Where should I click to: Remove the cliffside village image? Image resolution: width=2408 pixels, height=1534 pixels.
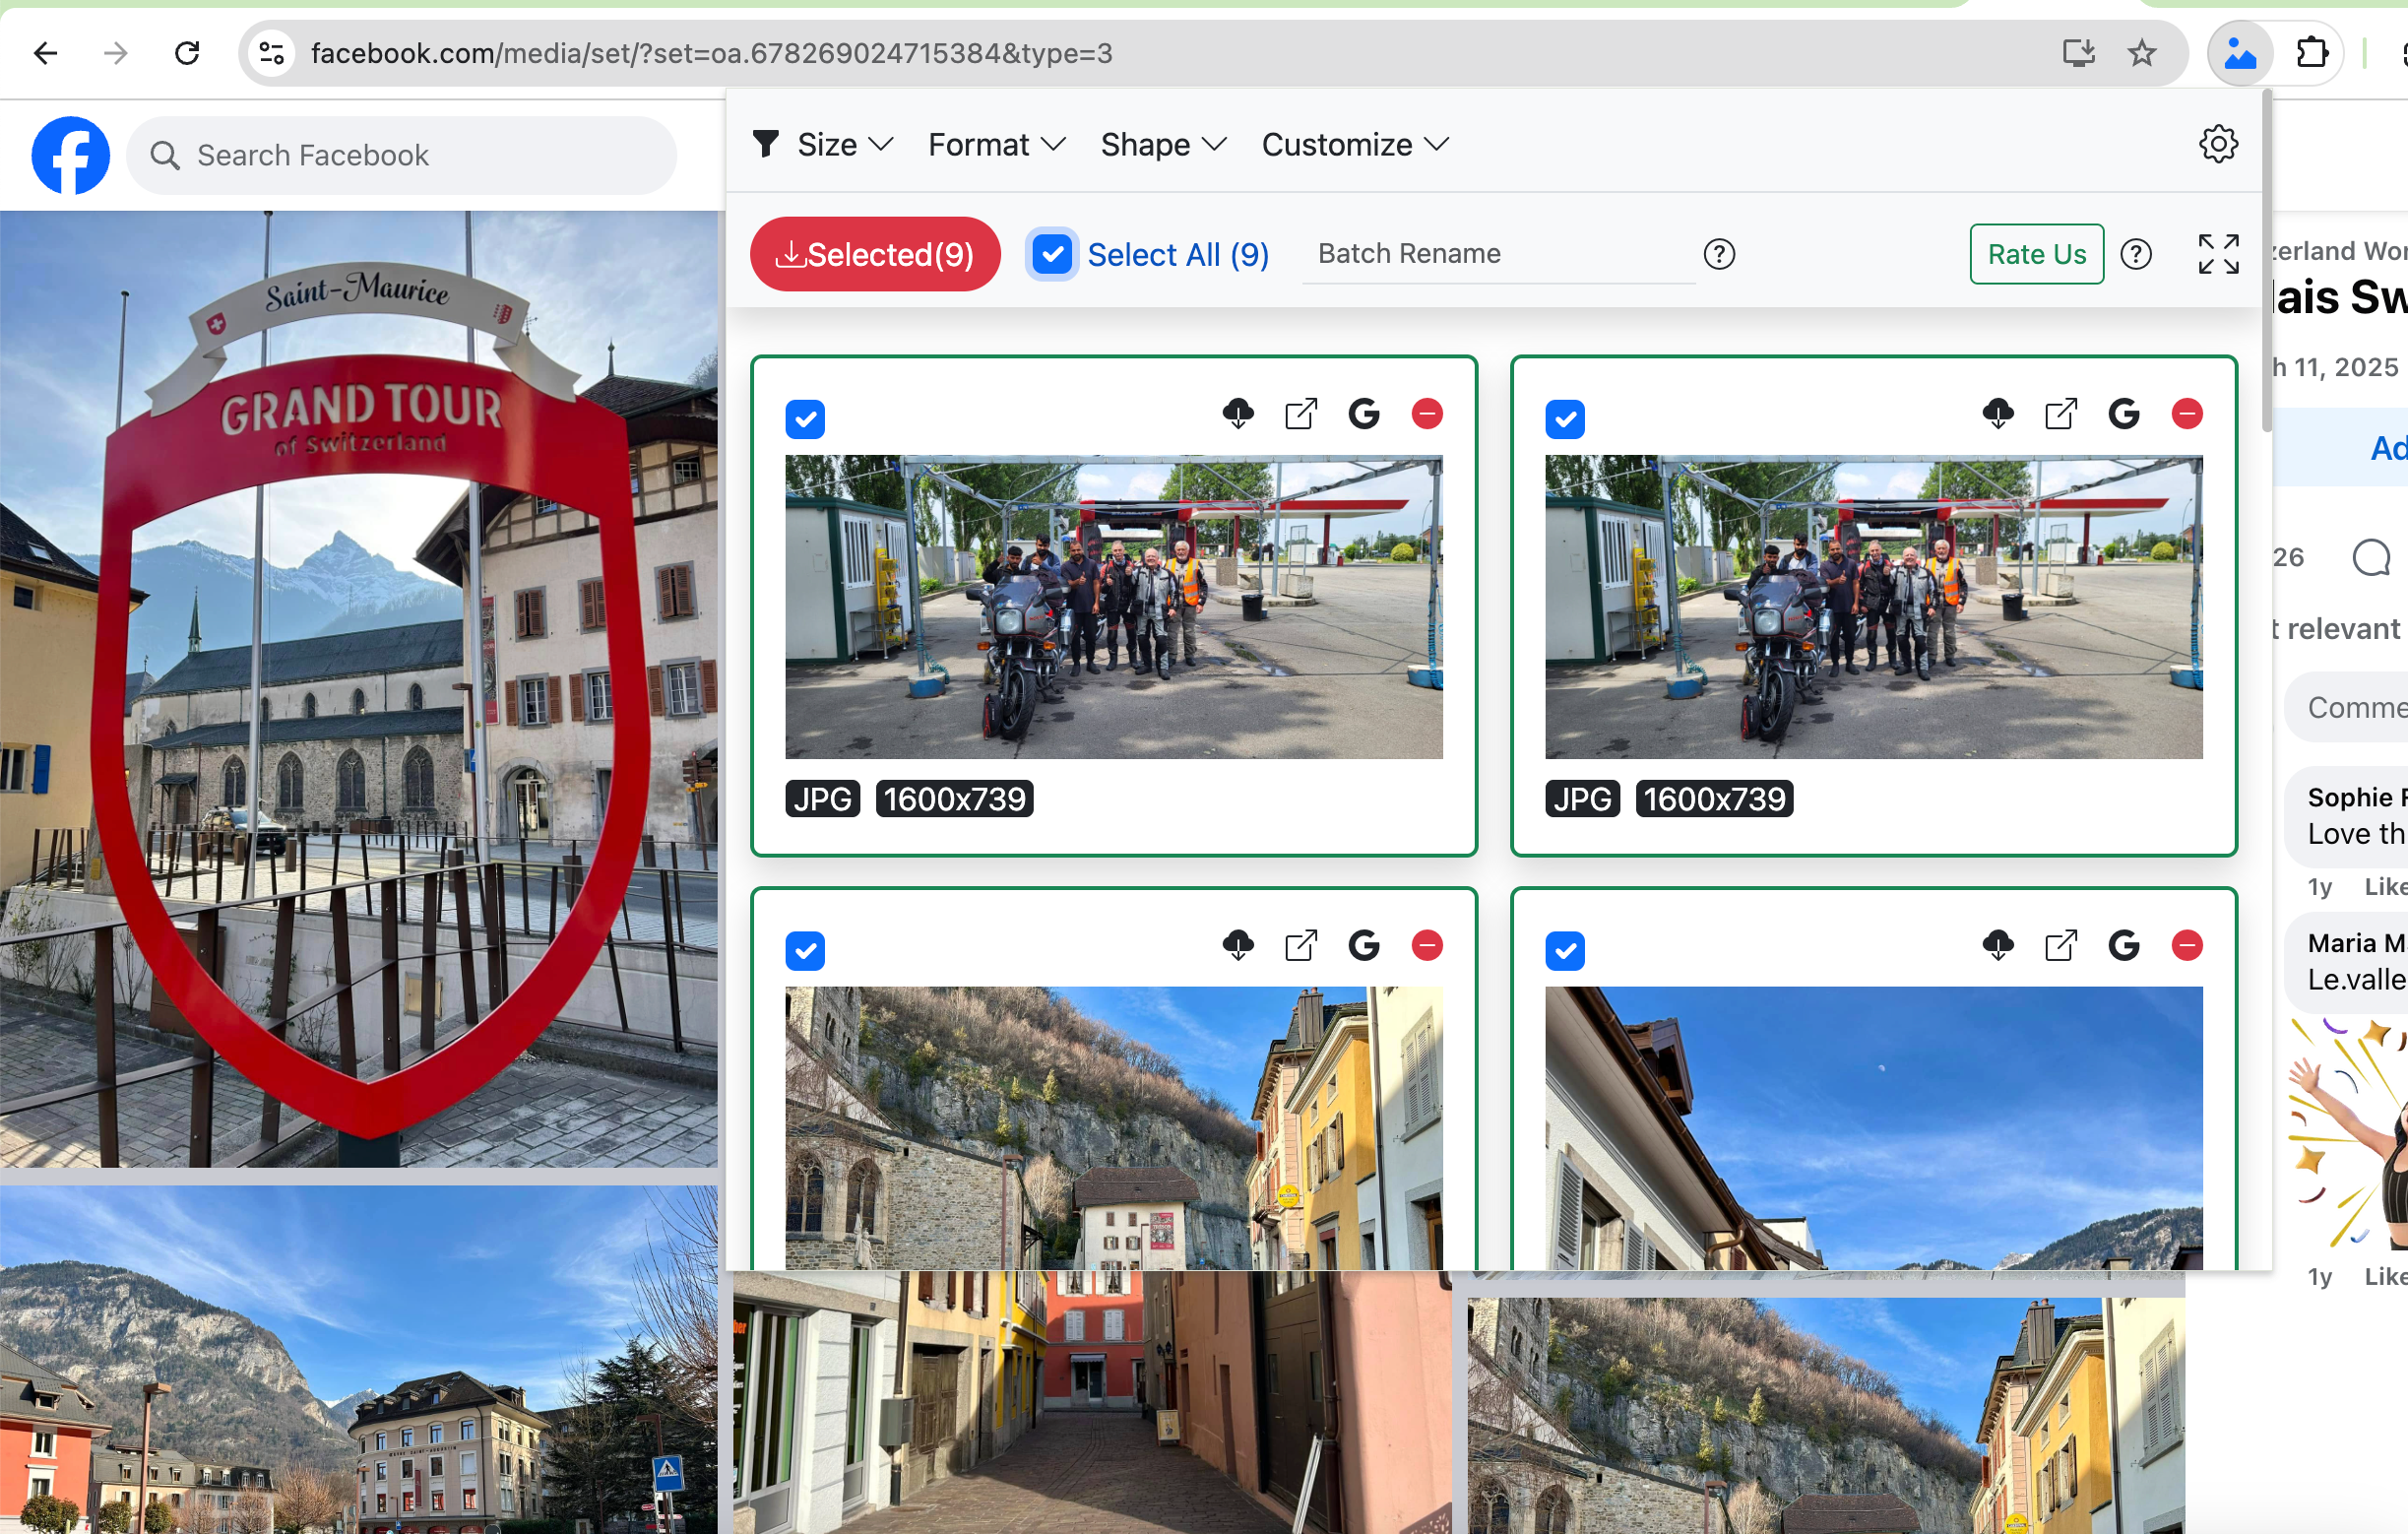1427,945
